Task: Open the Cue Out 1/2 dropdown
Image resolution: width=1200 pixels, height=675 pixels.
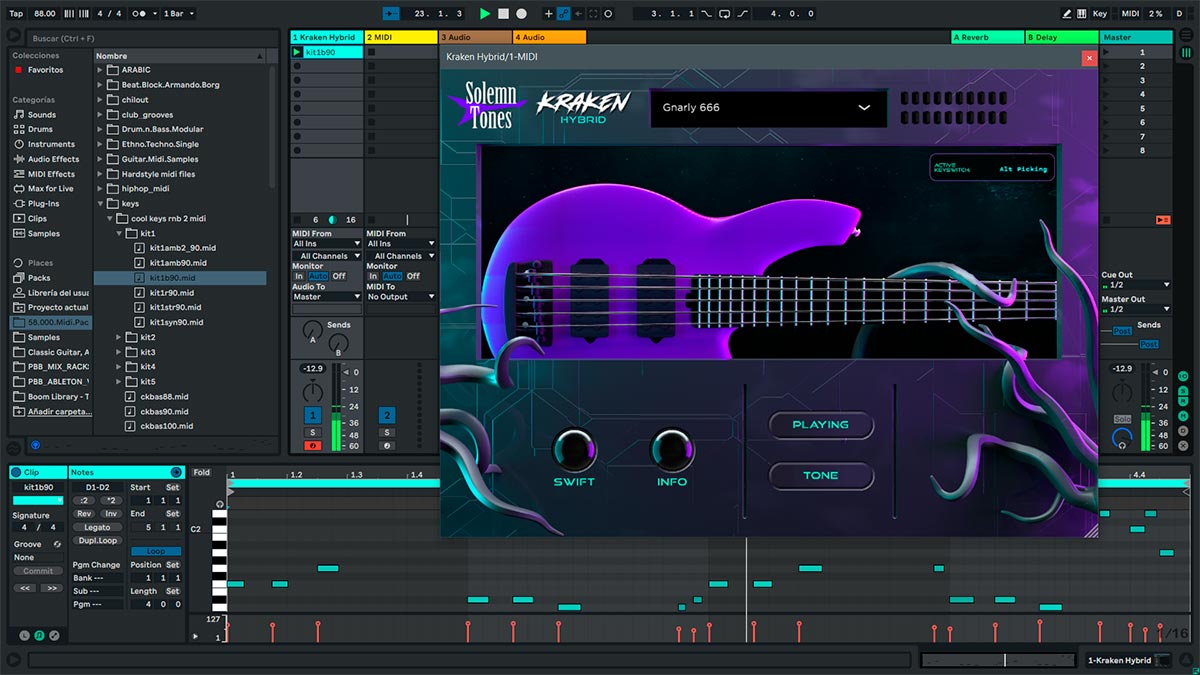Action: pyautogui.click(x=1135, y=285)
